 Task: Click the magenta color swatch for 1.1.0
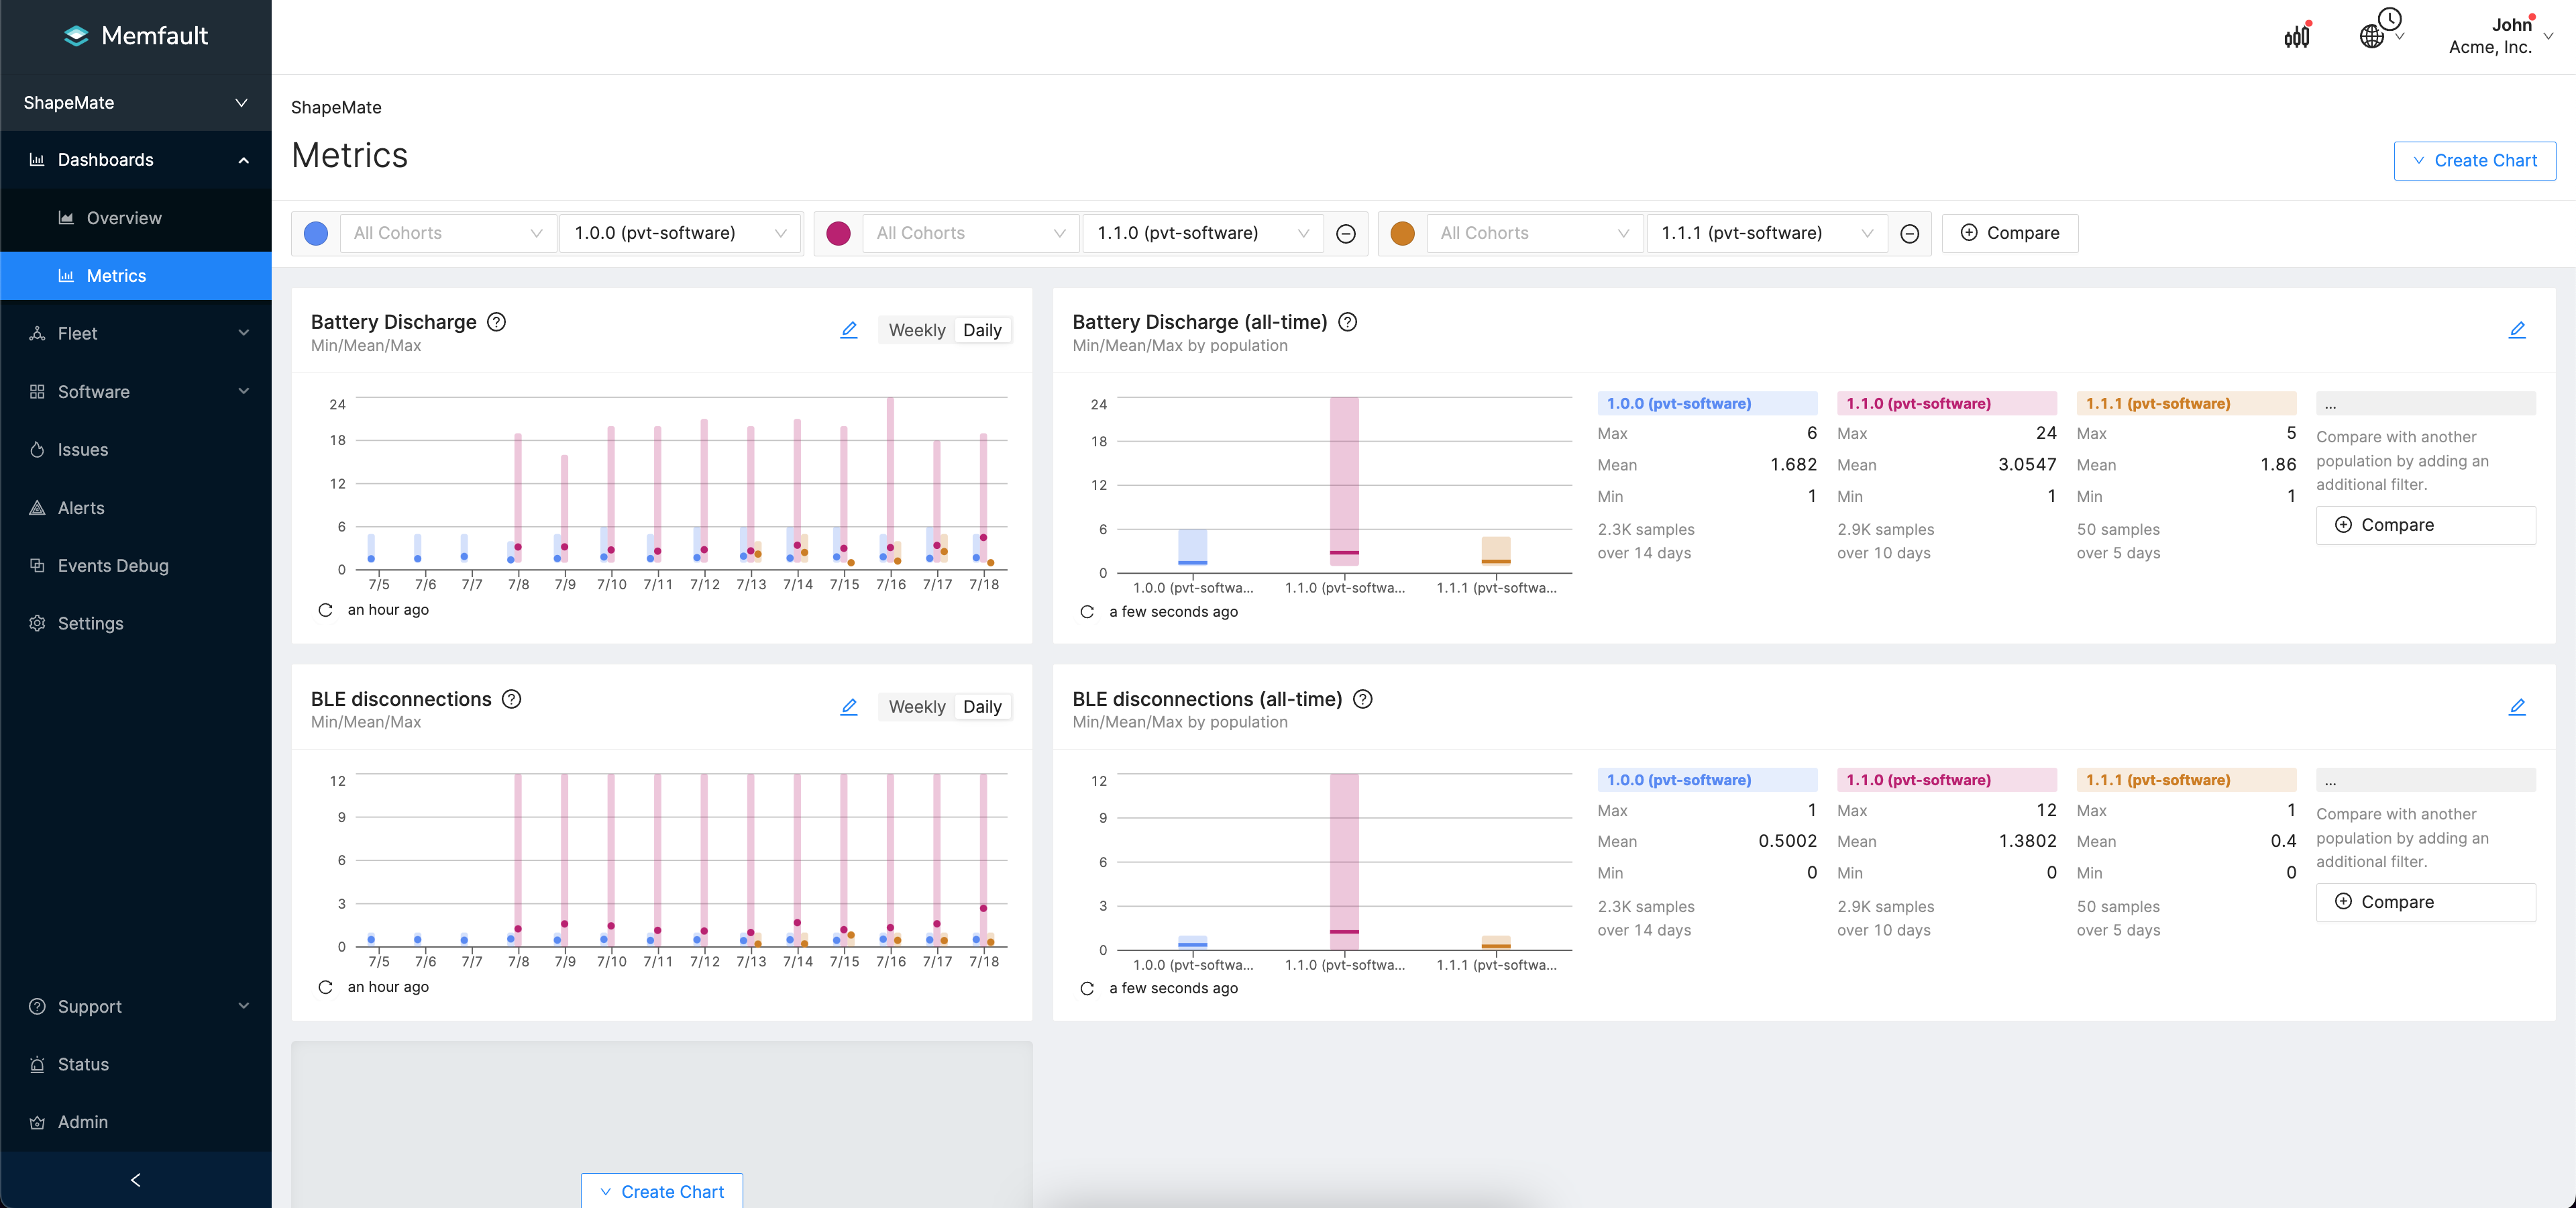pyautogui.click(x=838, y=233)
